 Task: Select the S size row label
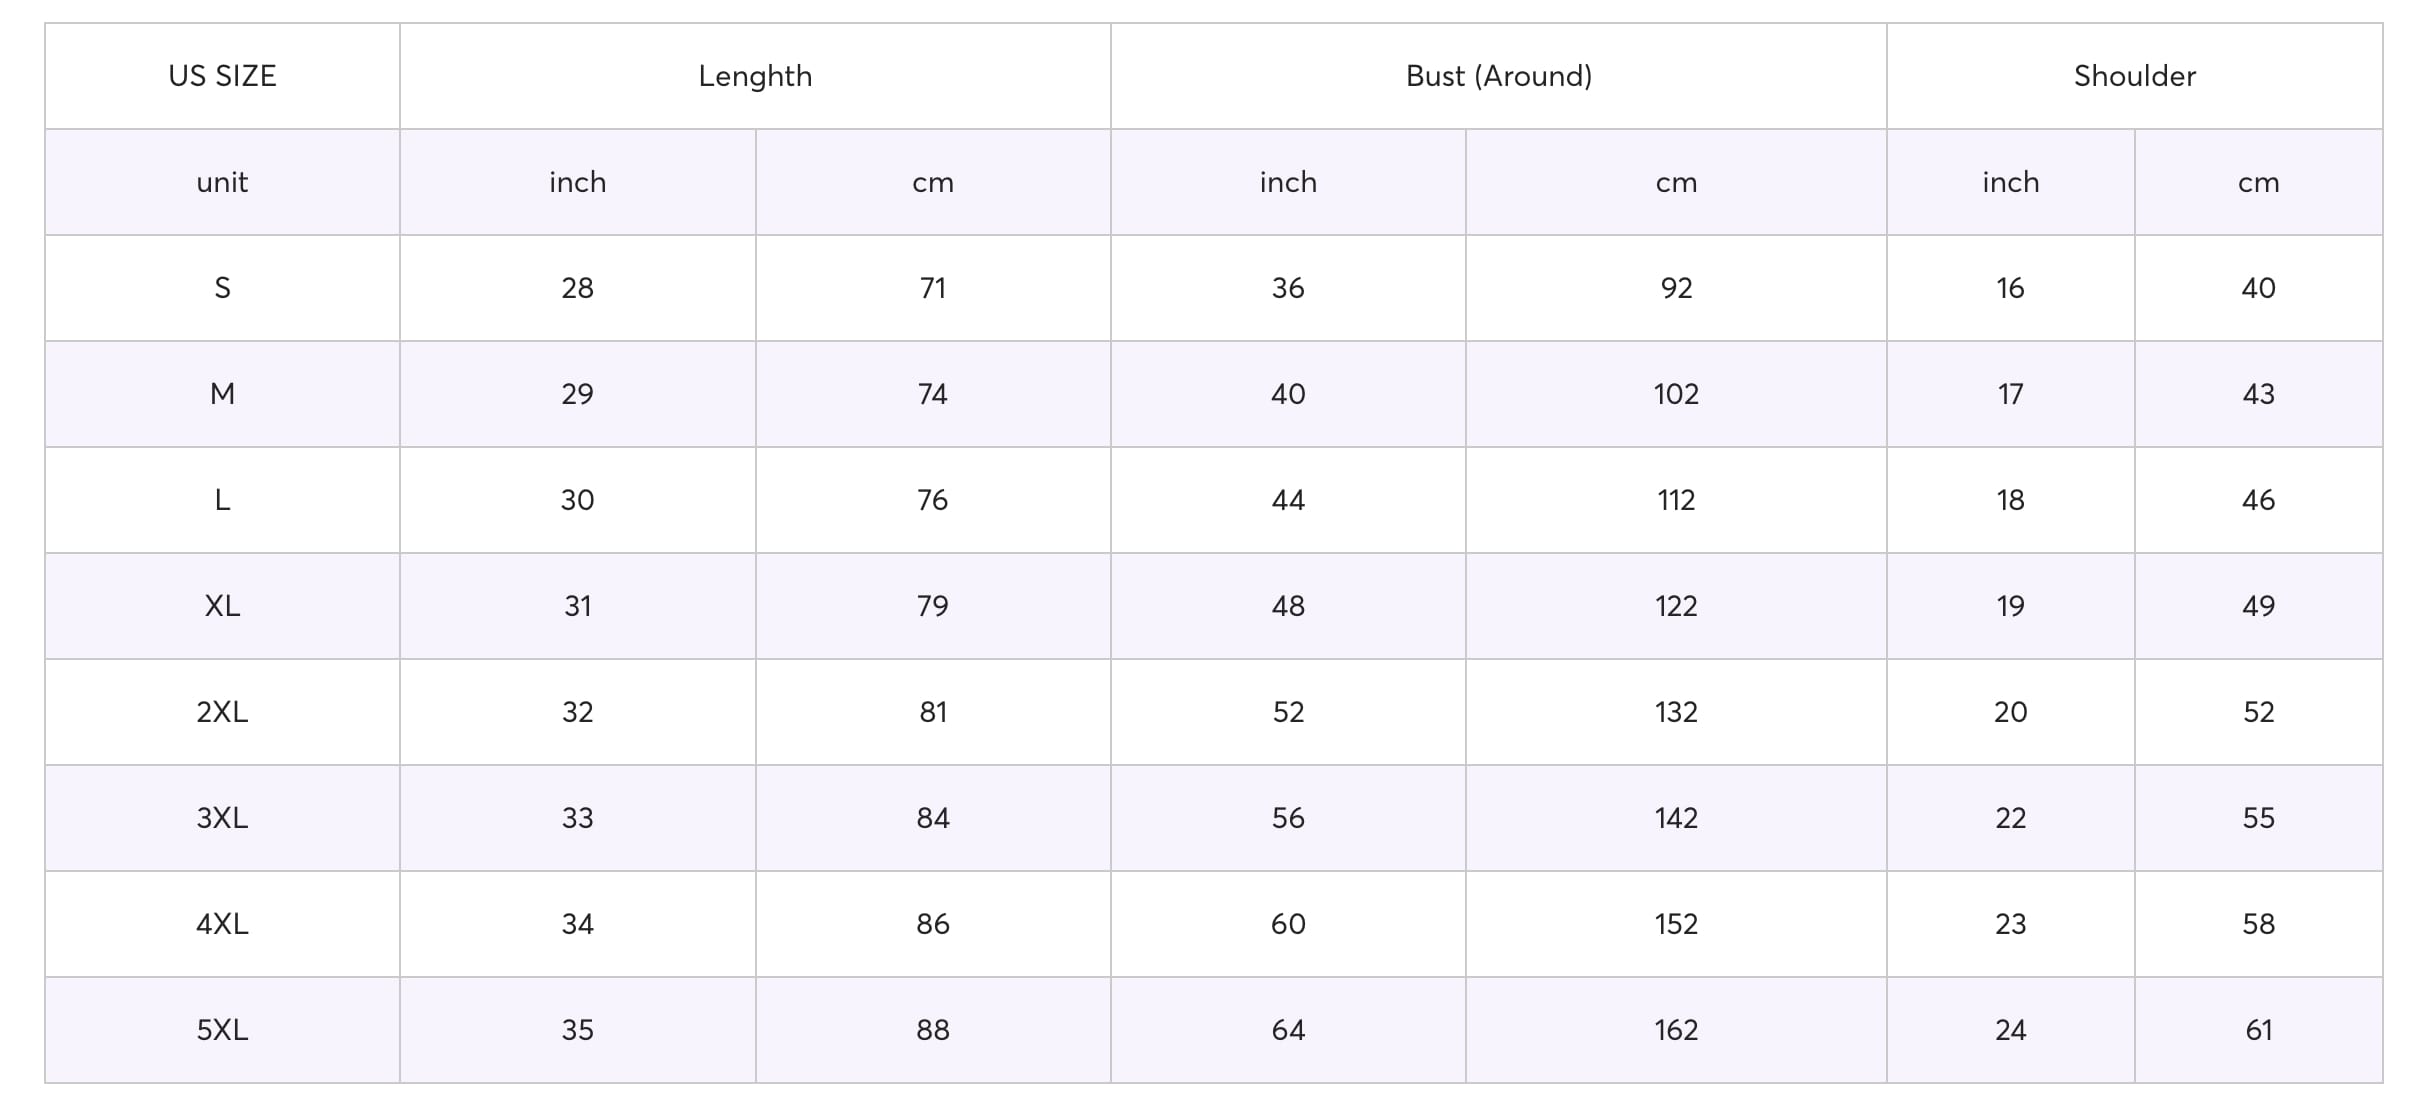click(x=222, y=288)
